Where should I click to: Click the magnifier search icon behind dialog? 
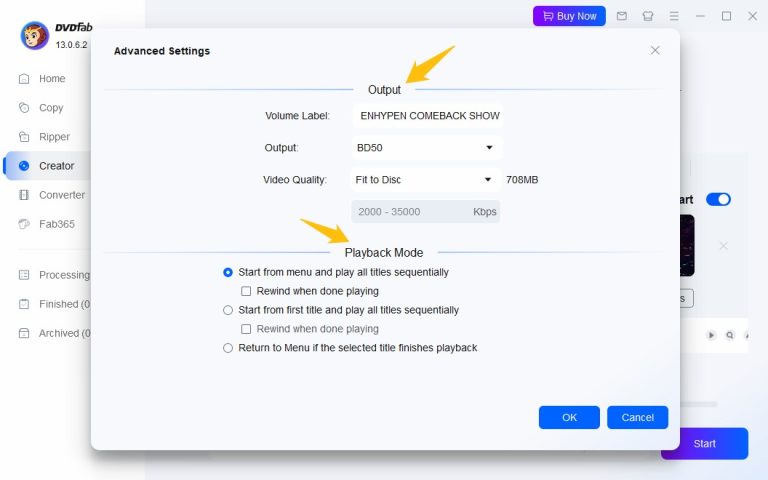pyautogui.click(x=730, y=335)
